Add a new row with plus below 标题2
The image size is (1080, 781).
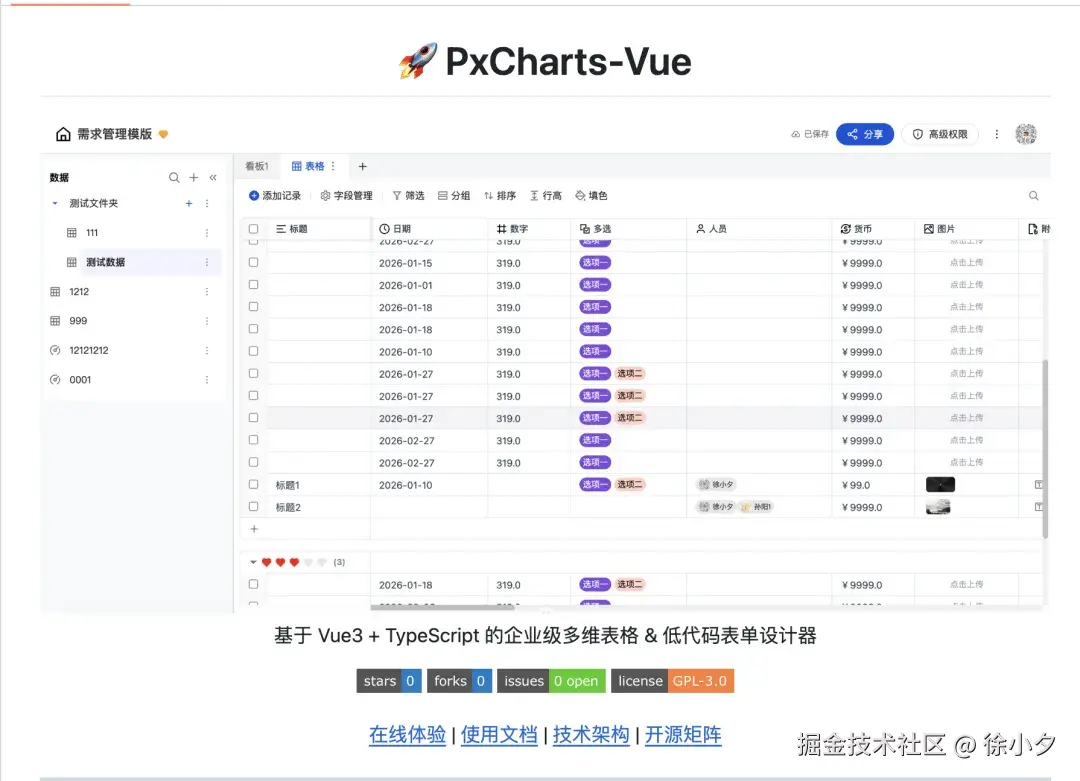click(x=254, y=529)
